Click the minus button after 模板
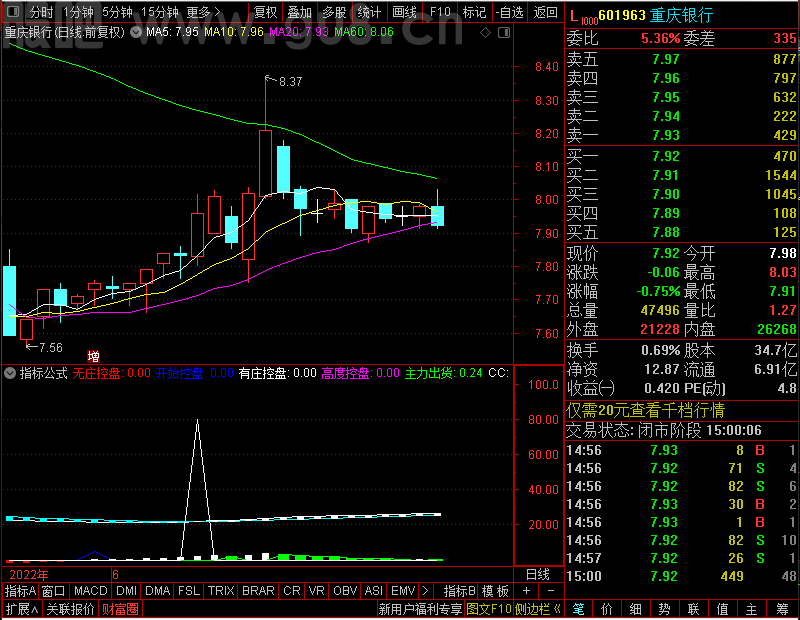 coord(551,591)
